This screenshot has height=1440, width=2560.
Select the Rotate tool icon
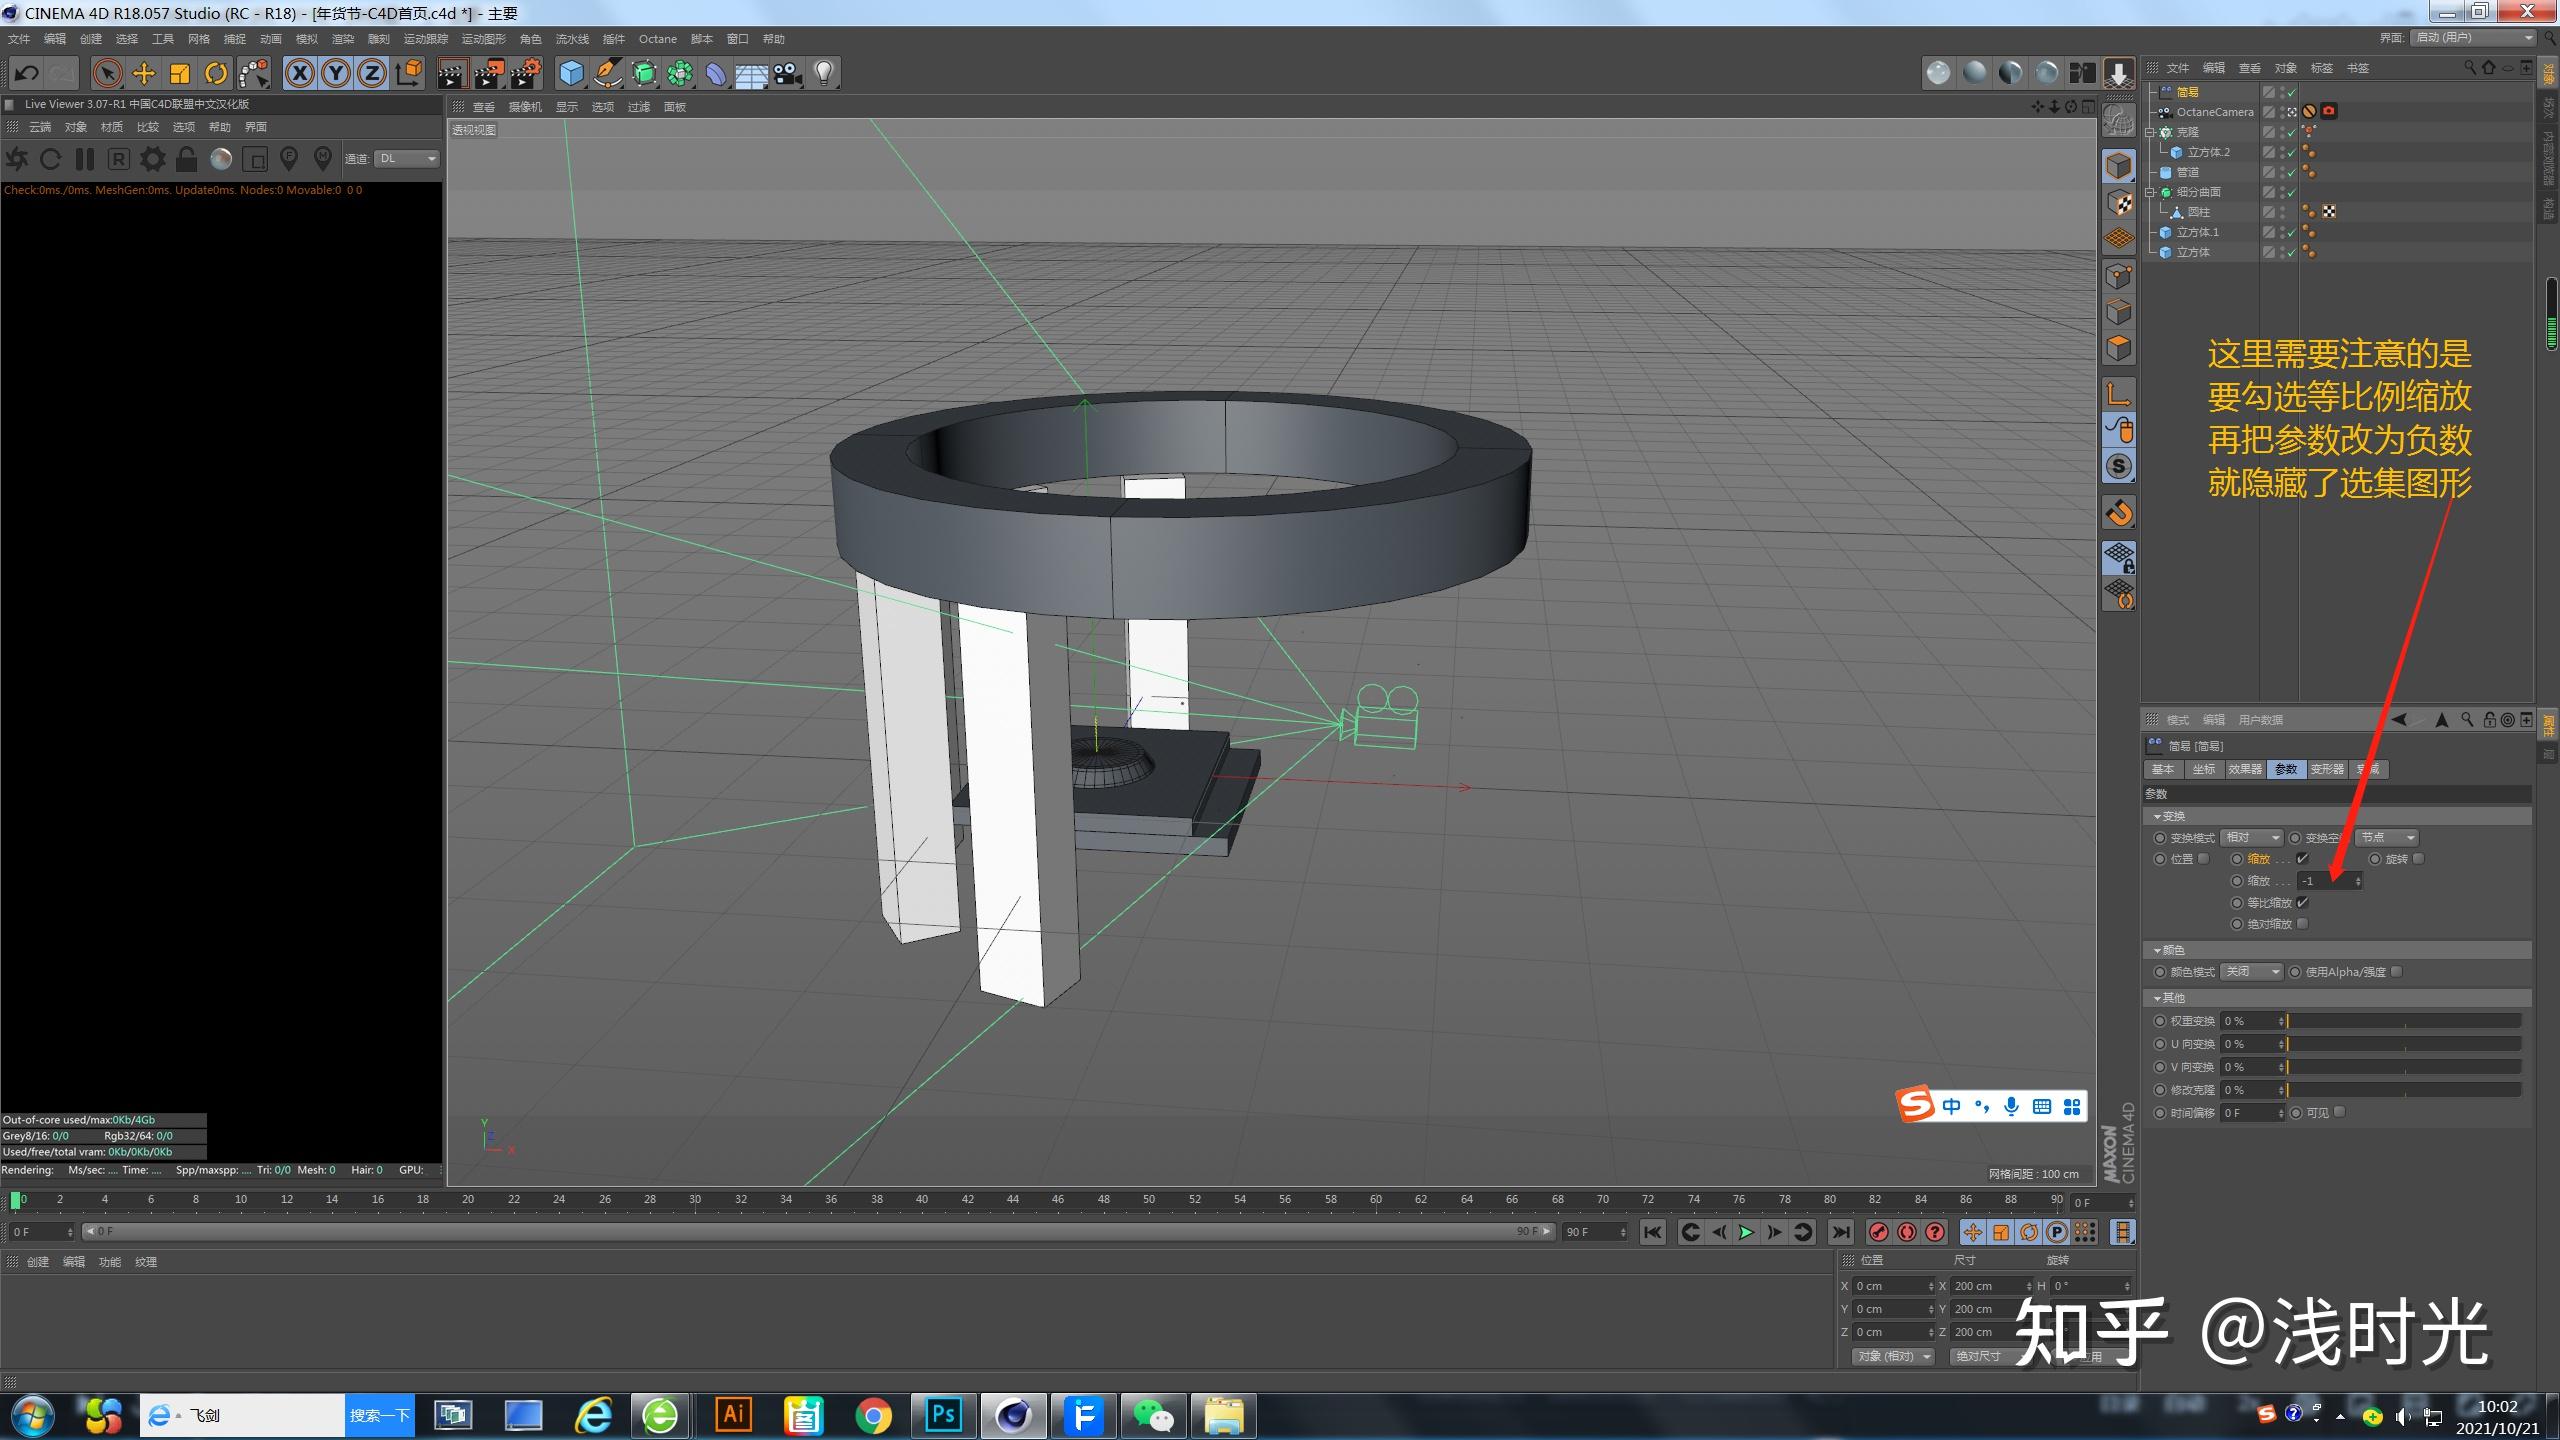click(216, 73)
